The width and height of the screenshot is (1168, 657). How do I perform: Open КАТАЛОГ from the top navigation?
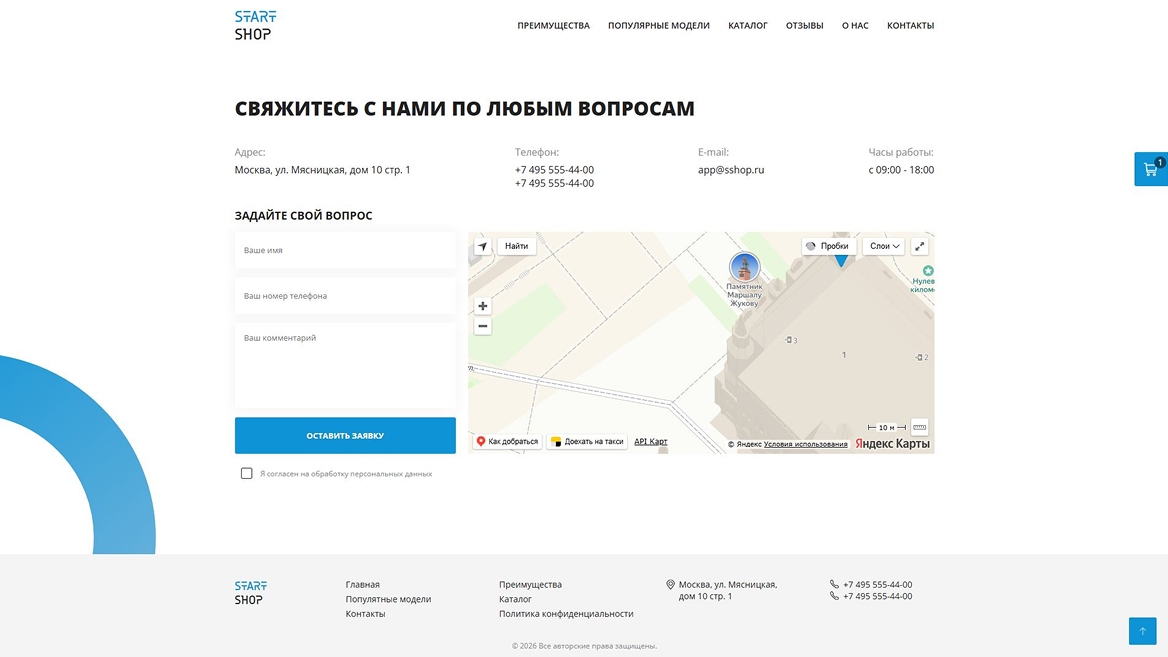coord(748,25)
